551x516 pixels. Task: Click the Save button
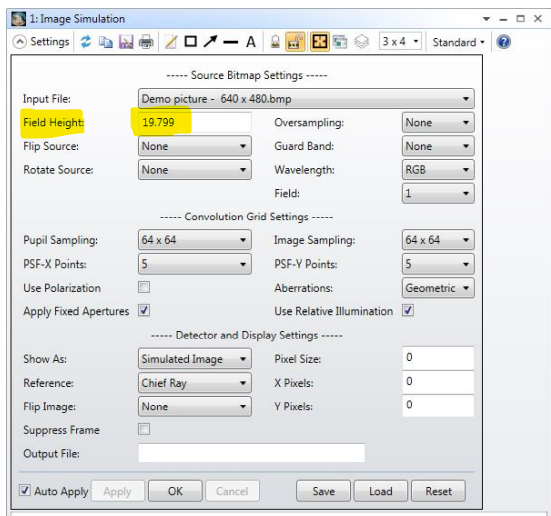[x=324, y=491]
